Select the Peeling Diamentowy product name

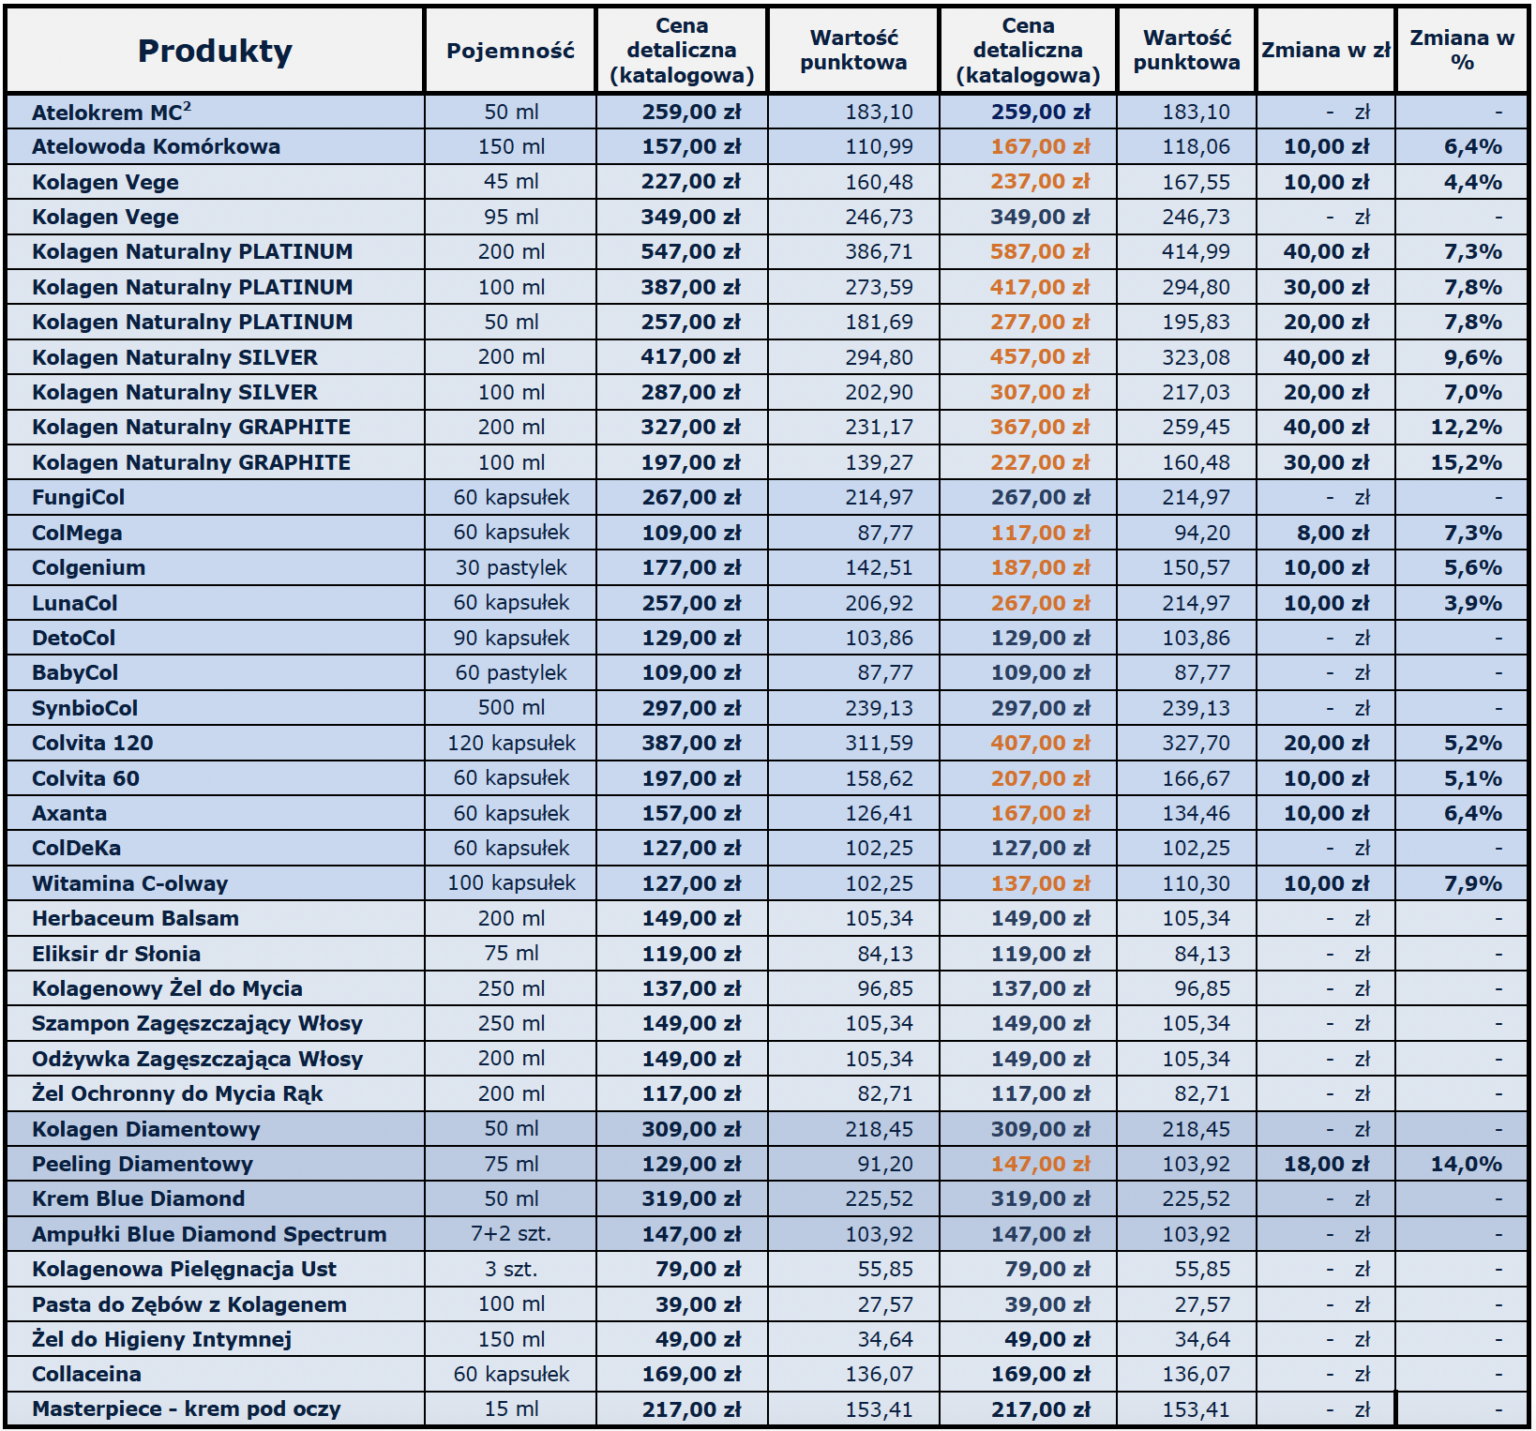coord(142,1164)
